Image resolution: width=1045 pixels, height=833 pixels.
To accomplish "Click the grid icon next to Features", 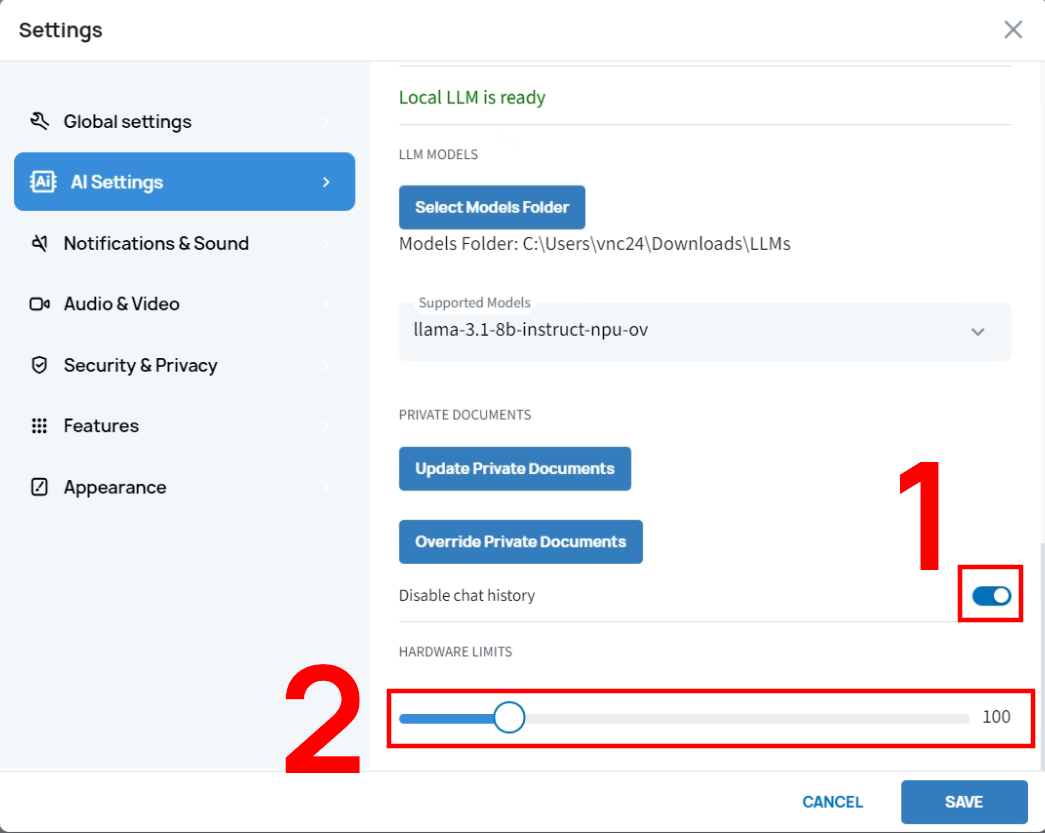I will tap(40, 426).
